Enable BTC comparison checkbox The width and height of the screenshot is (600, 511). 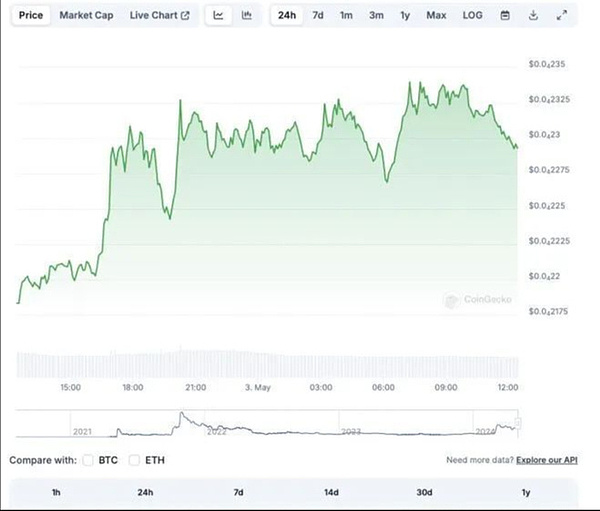pos(89,460)
